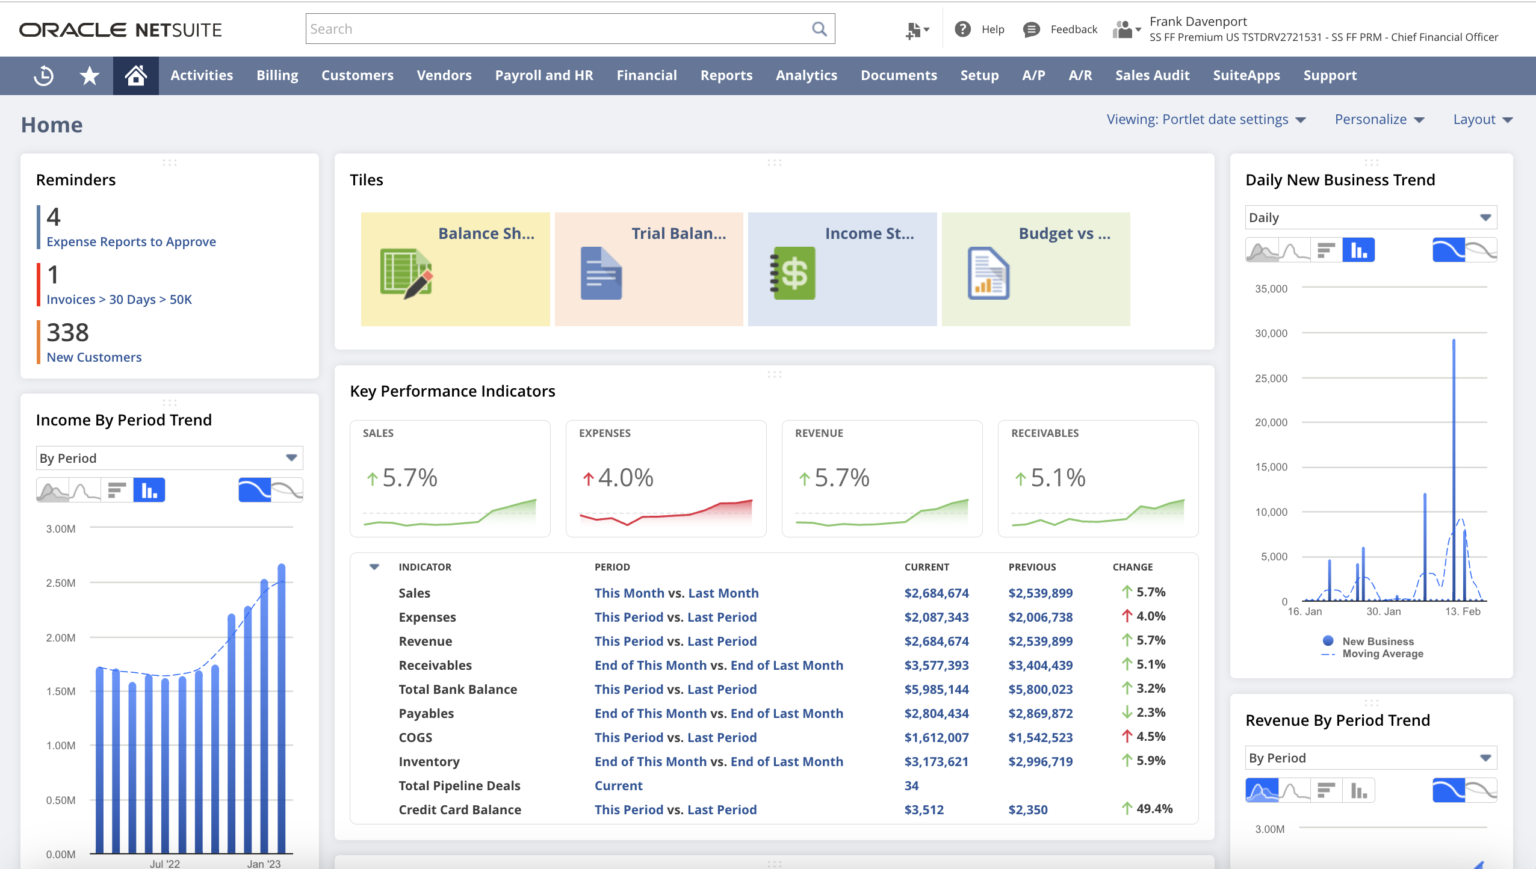Open the Financial menu

point(646,75)
